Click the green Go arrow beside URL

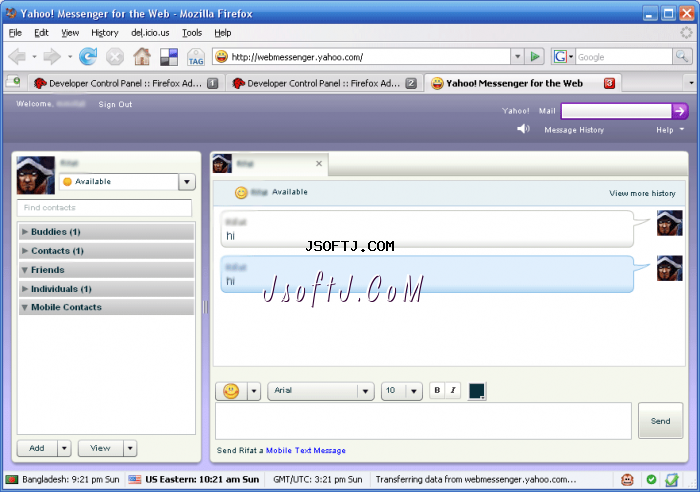click(535, 57)
